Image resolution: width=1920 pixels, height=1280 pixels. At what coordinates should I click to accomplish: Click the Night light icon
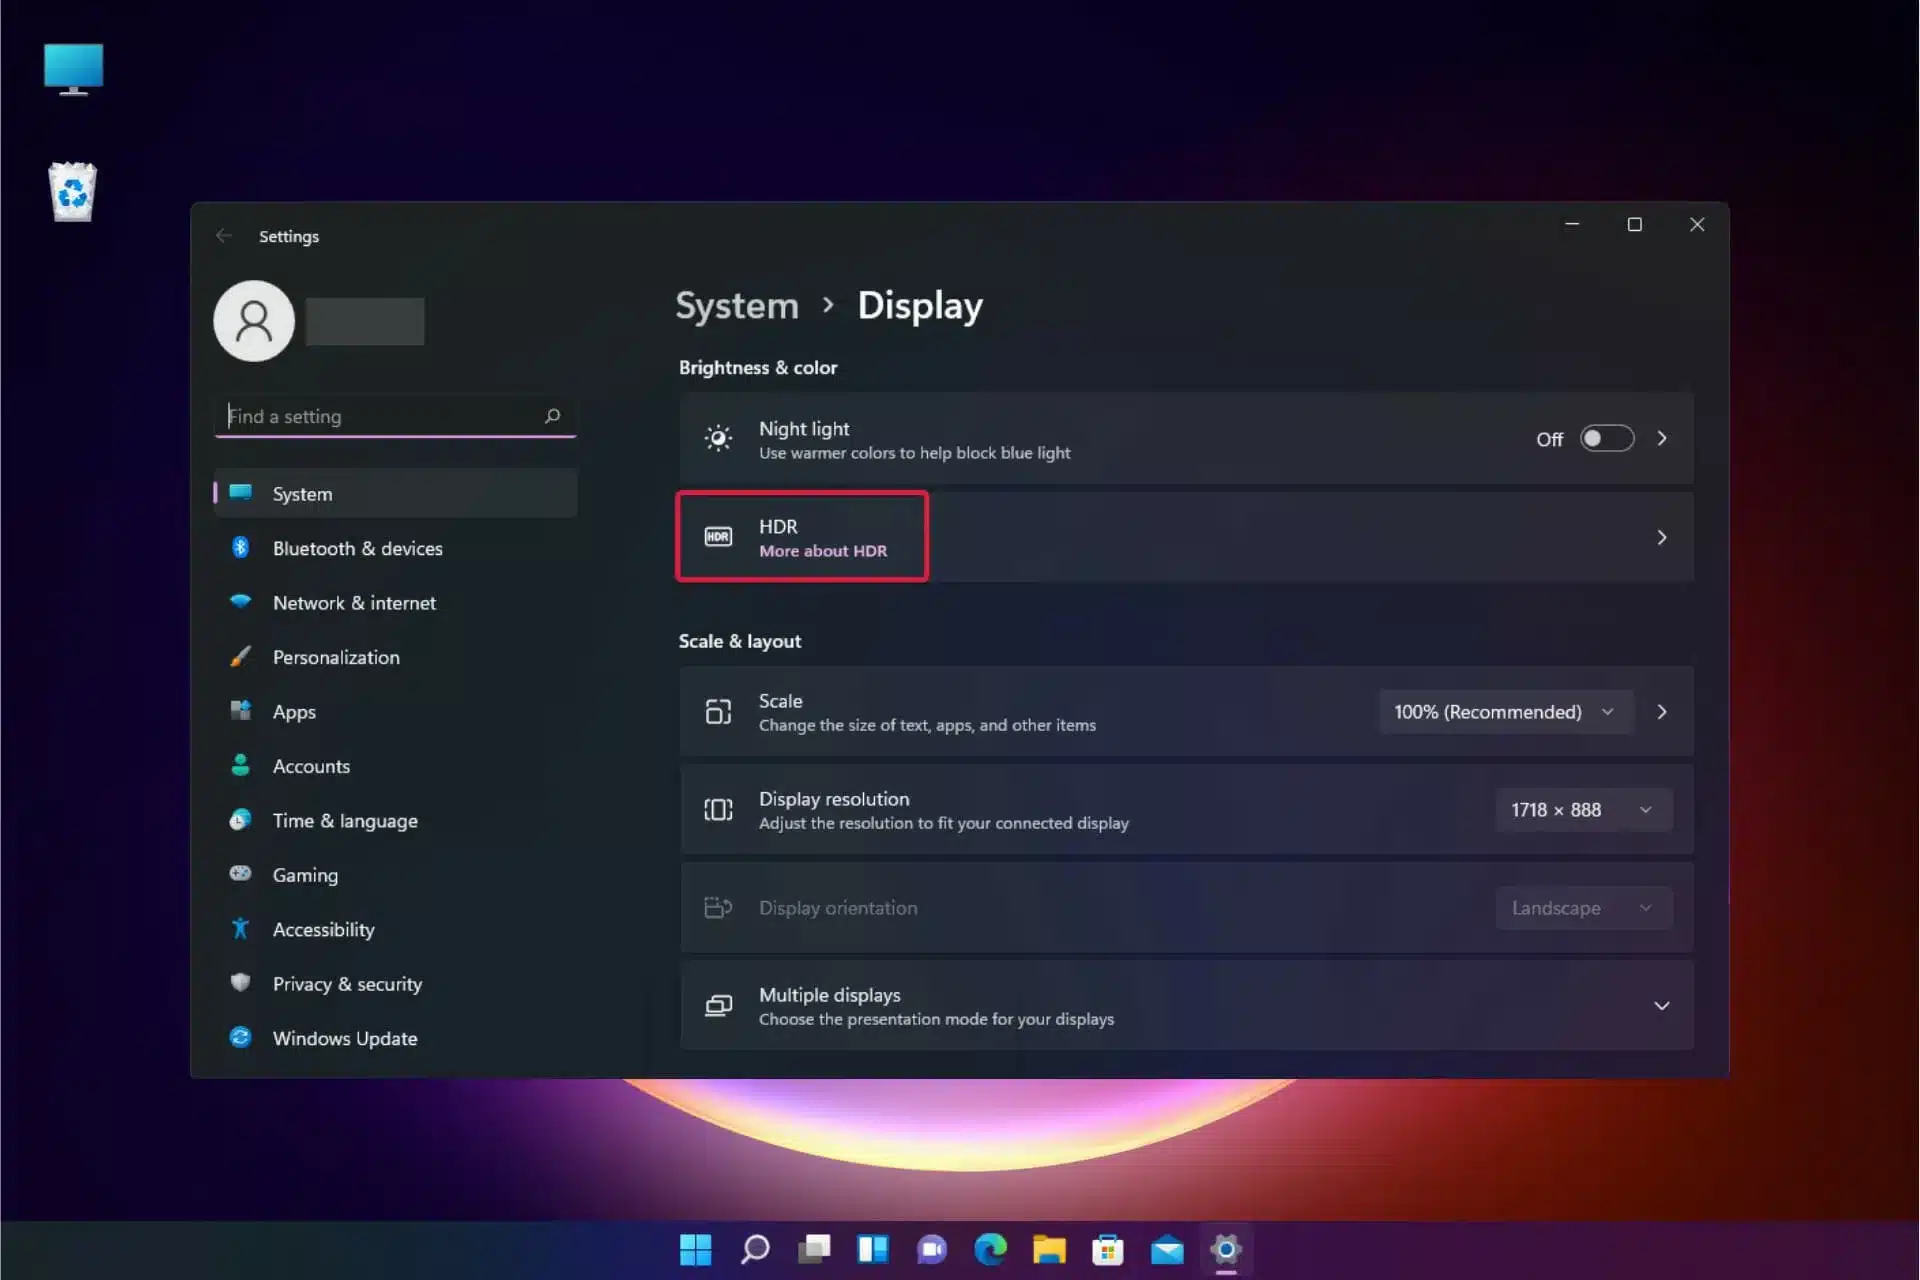pyautogui.click(x=717, y=439)
